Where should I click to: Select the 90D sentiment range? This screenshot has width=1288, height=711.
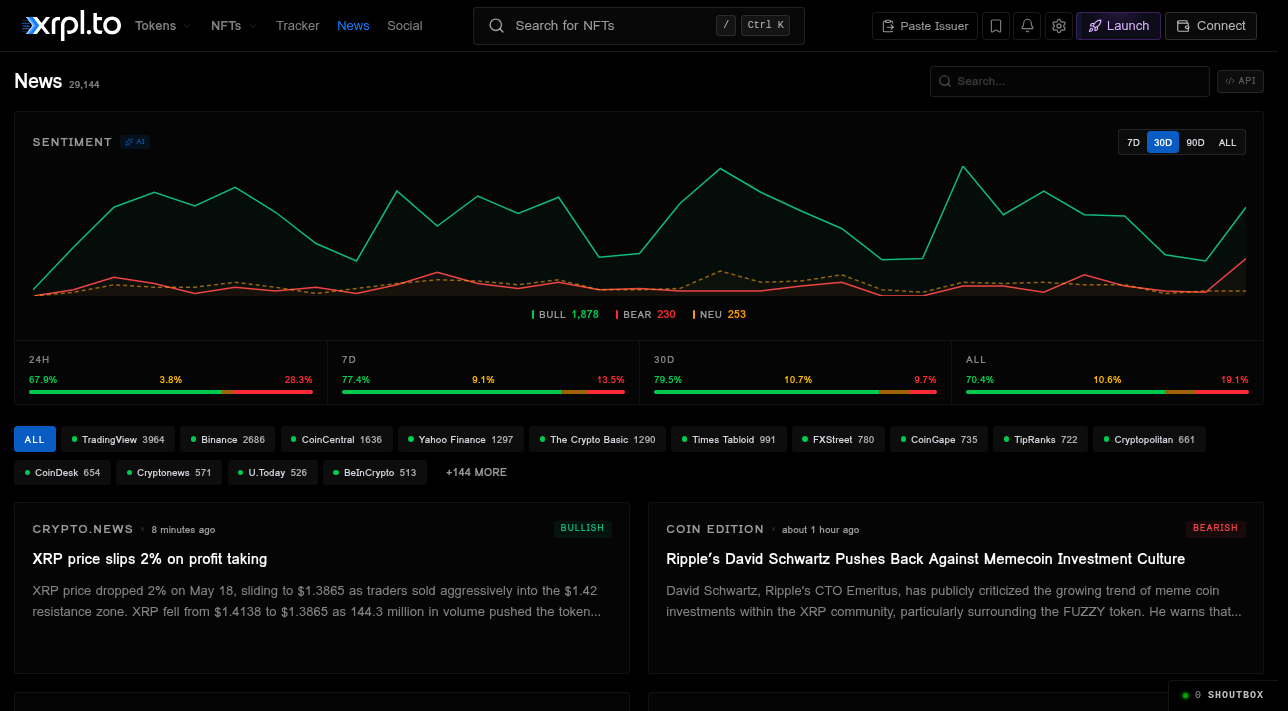click(x=1195, y=143)
